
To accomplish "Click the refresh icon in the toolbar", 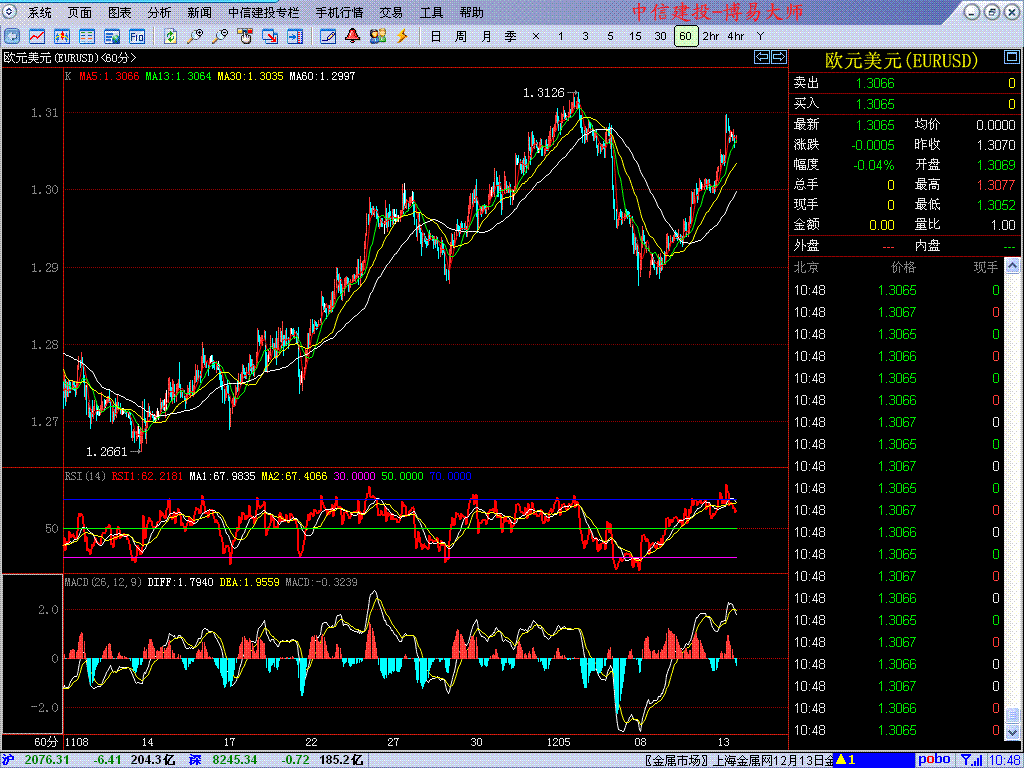I will click(171, 36).
